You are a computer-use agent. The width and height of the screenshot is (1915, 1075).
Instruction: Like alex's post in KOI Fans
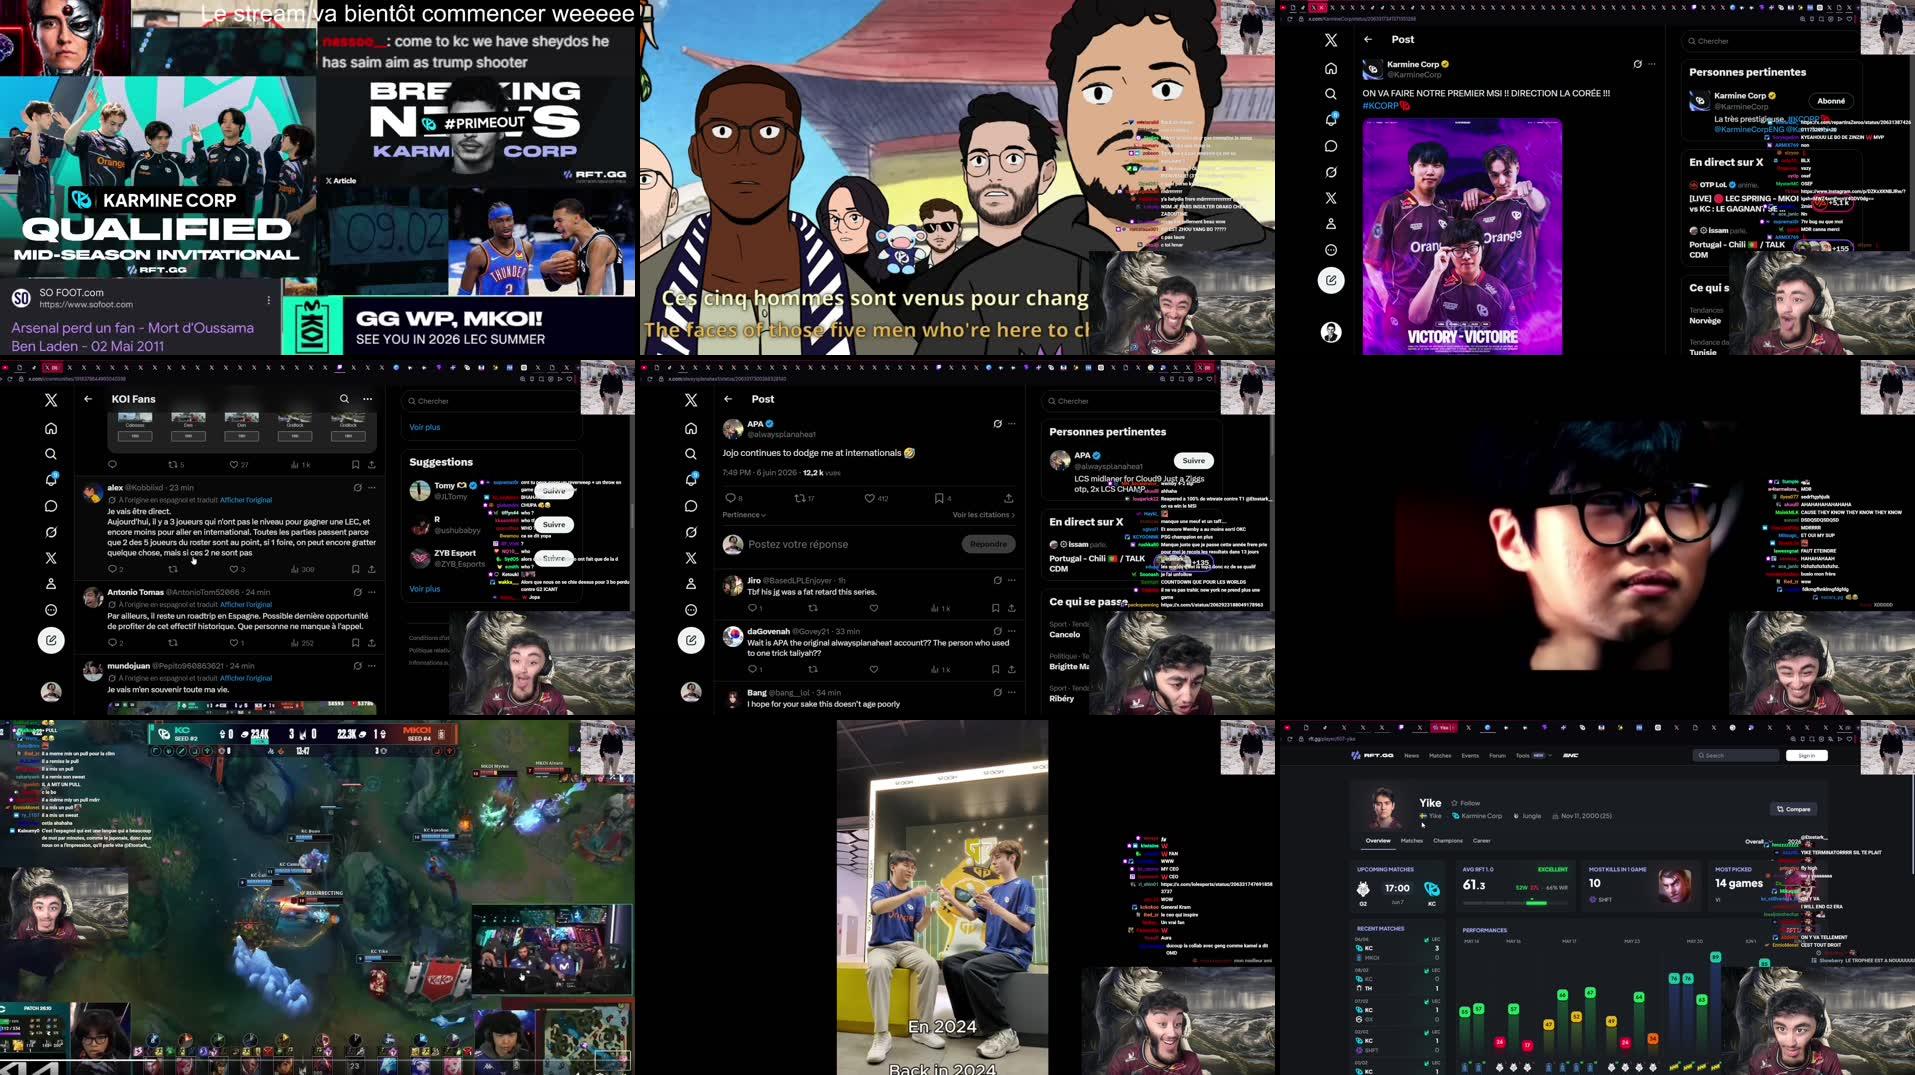234,569
